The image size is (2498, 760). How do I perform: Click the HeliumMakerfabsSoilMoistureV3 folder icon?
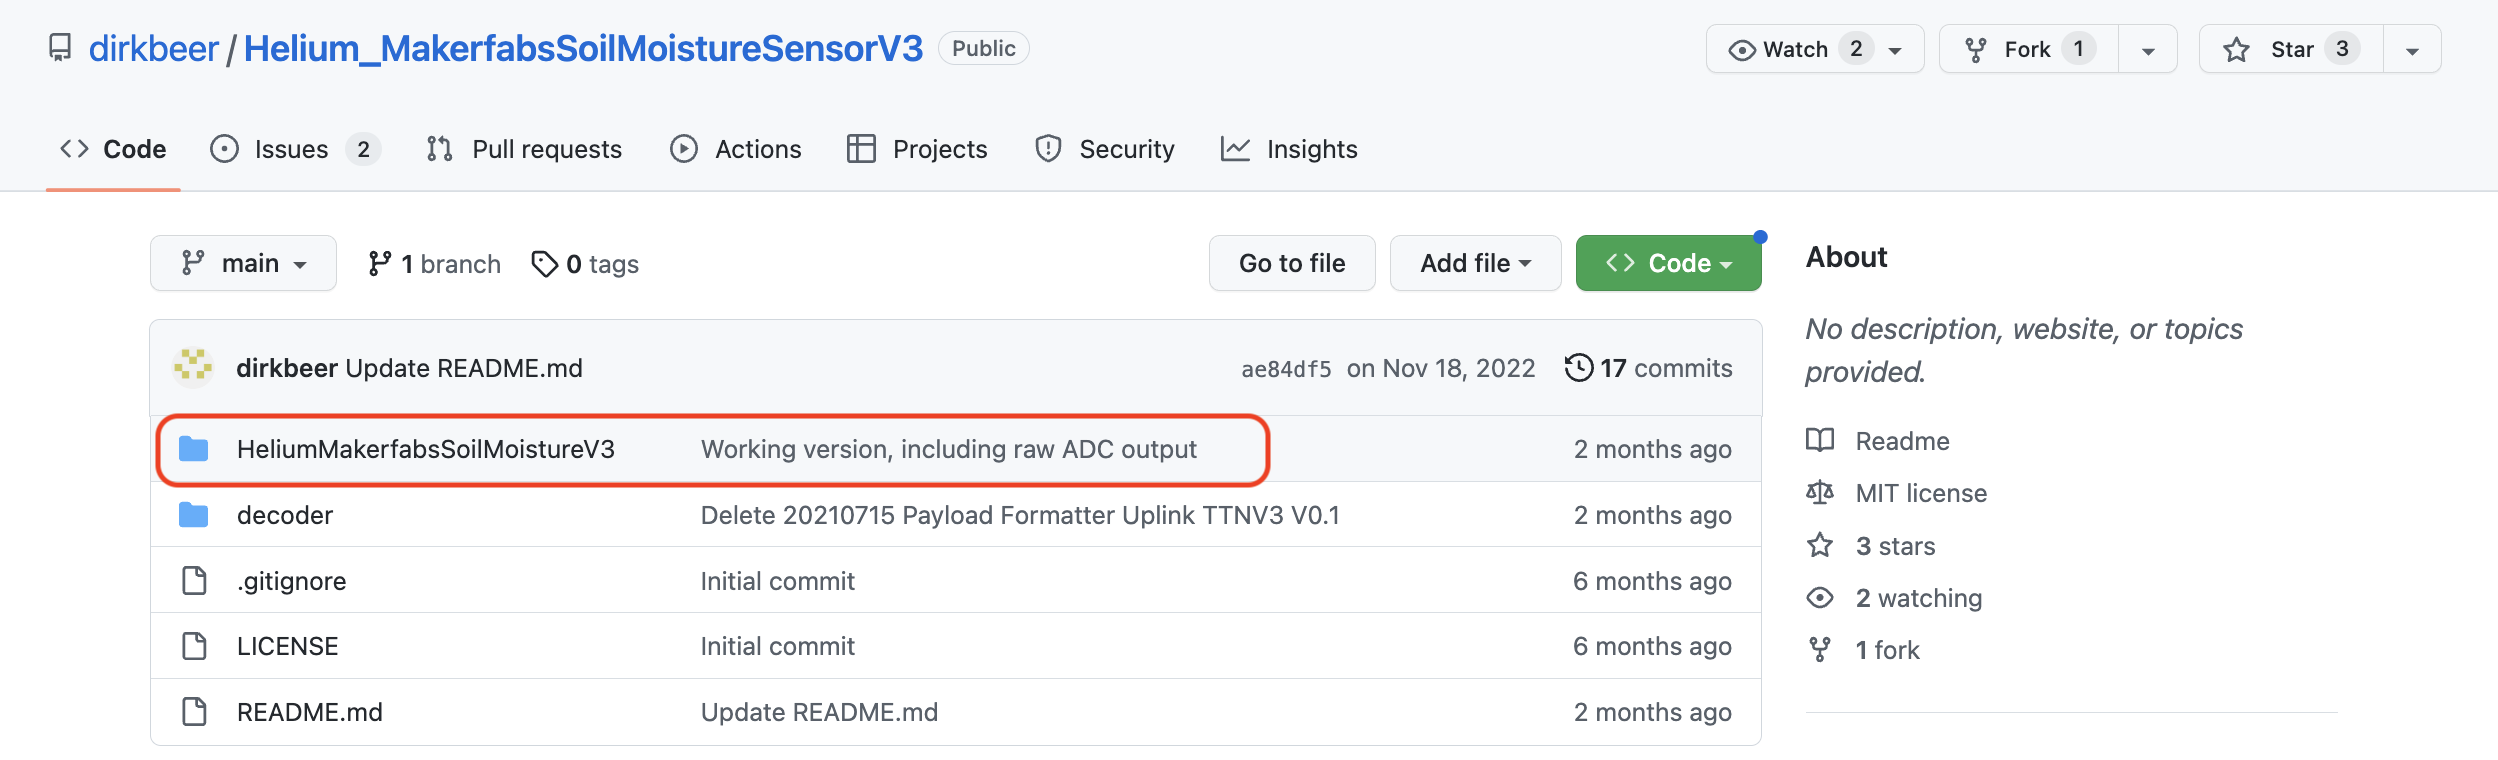point(193,449)
